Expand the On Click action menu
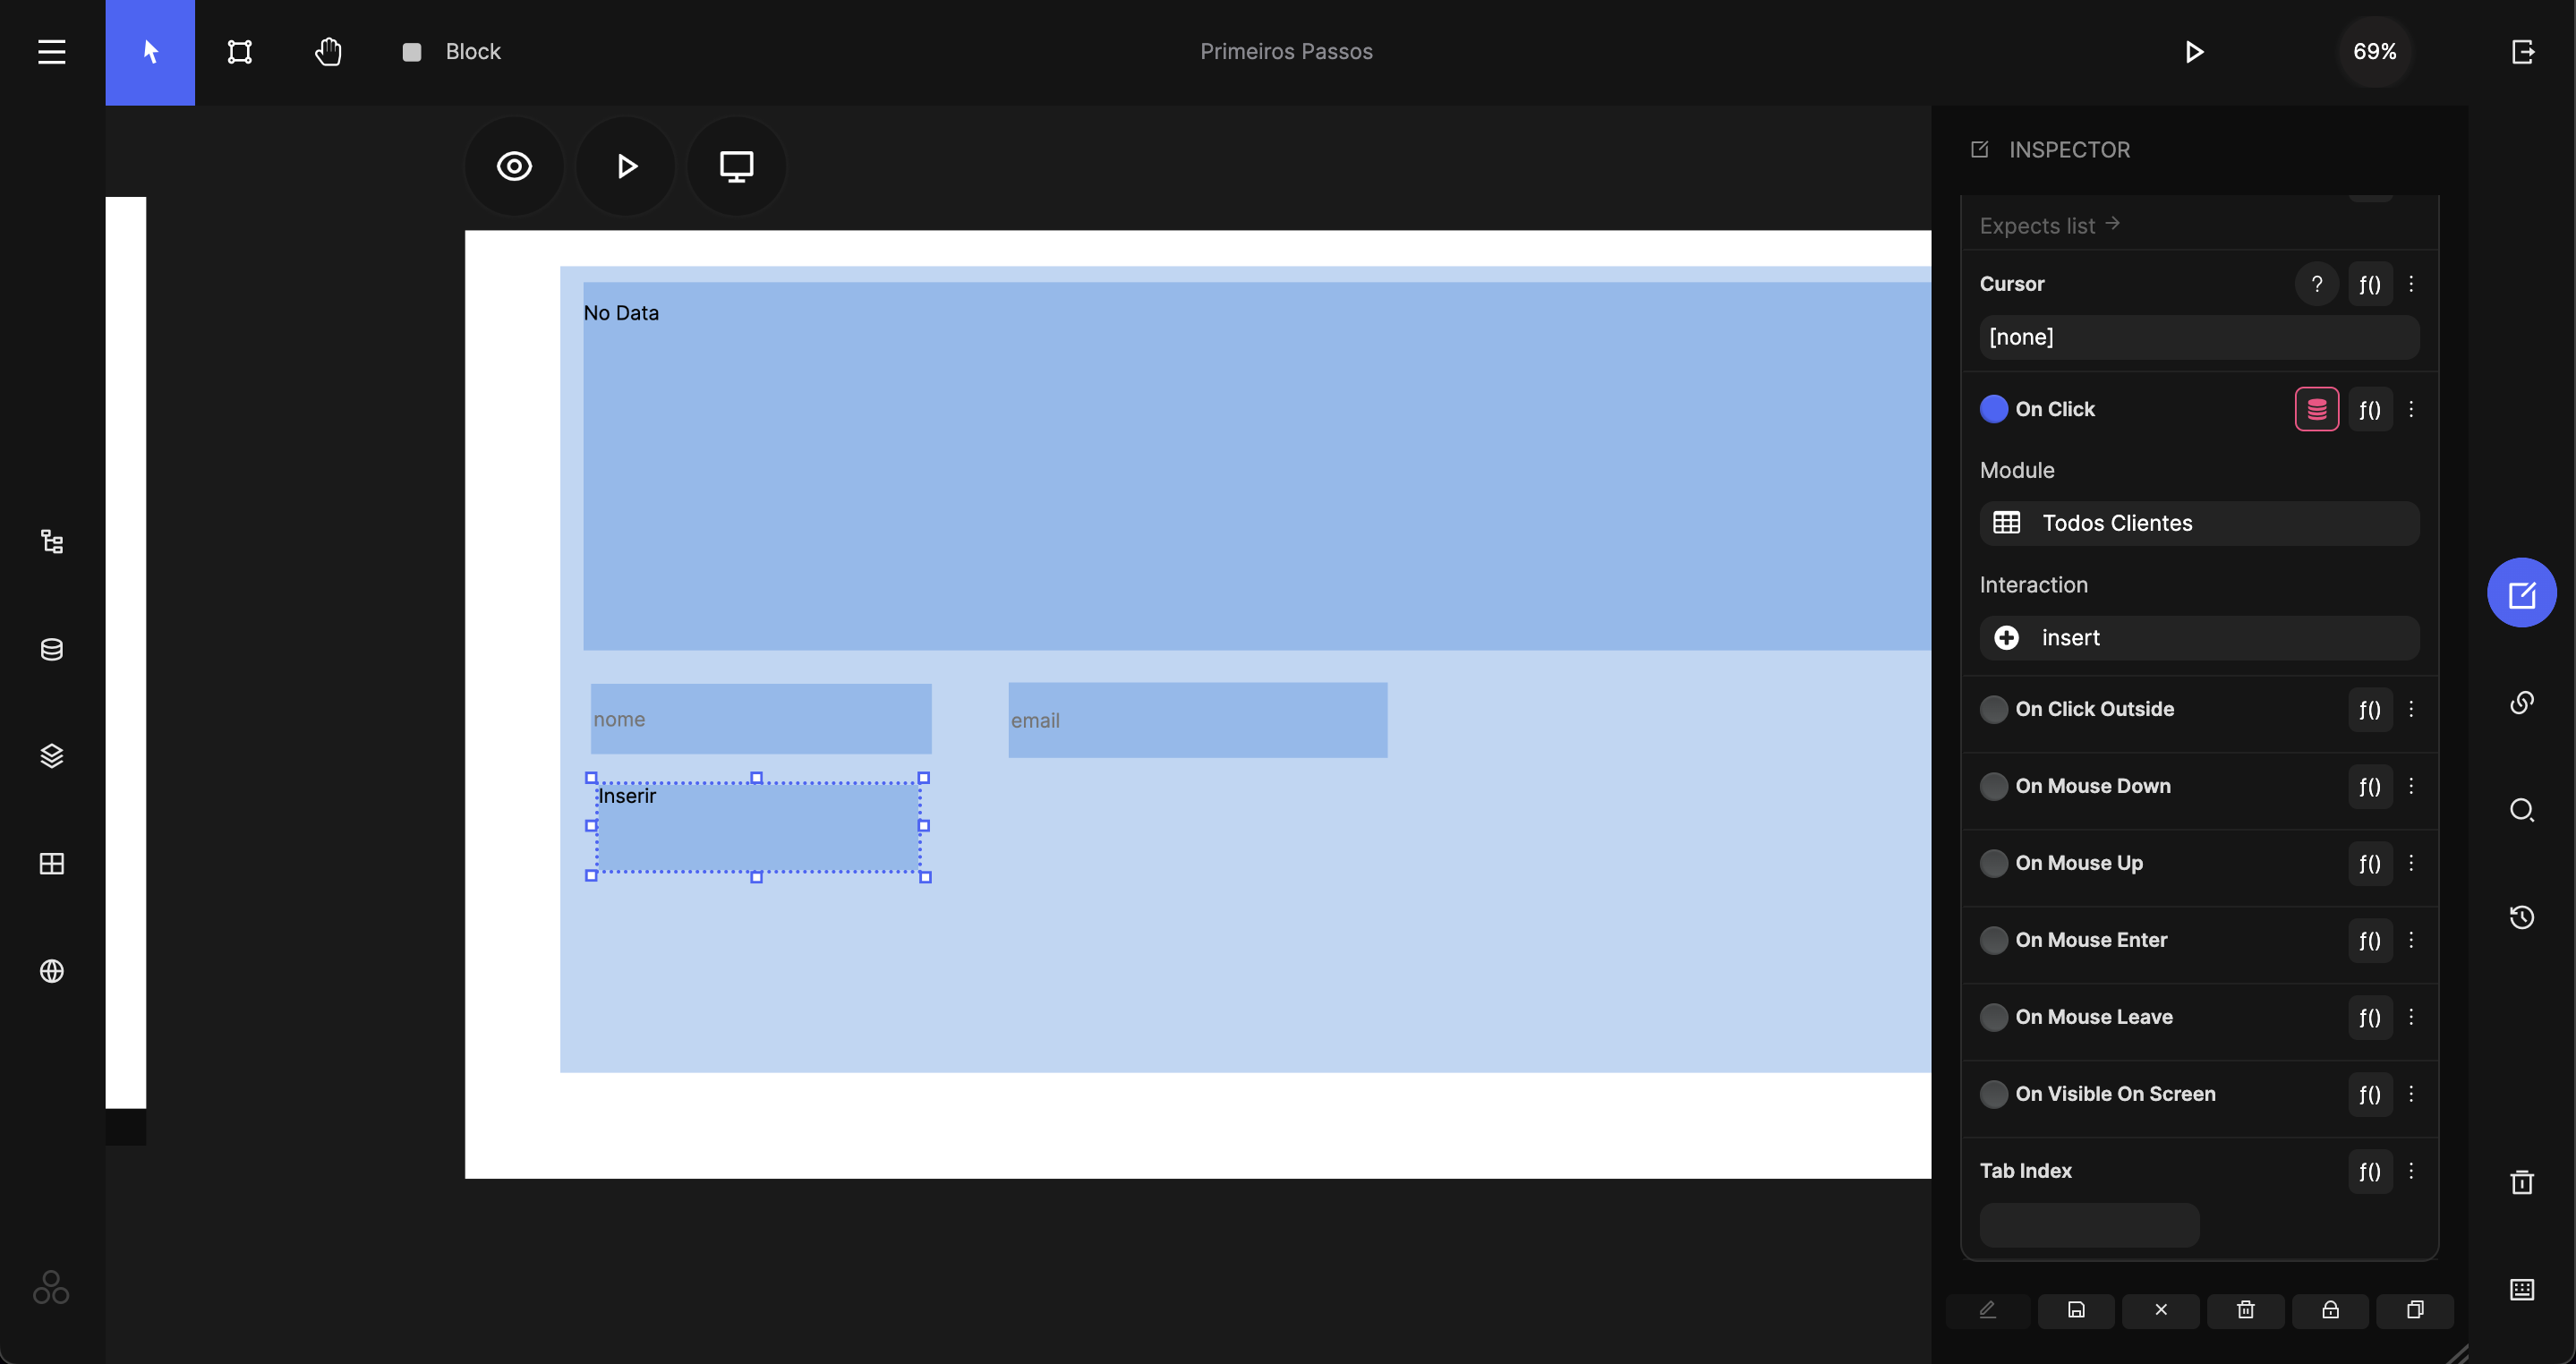The image size is (2576, 1364). 2412,409
